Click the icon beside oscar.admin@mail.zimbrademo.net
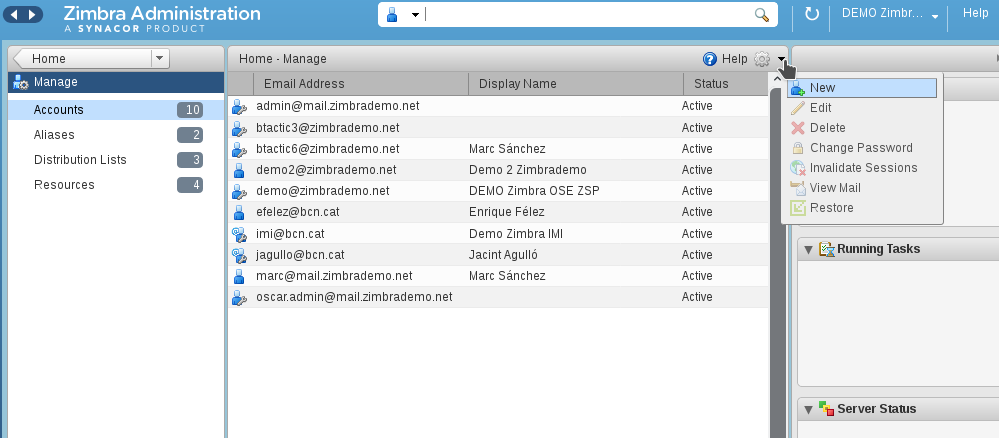The image size is (999, 438). 239,297
